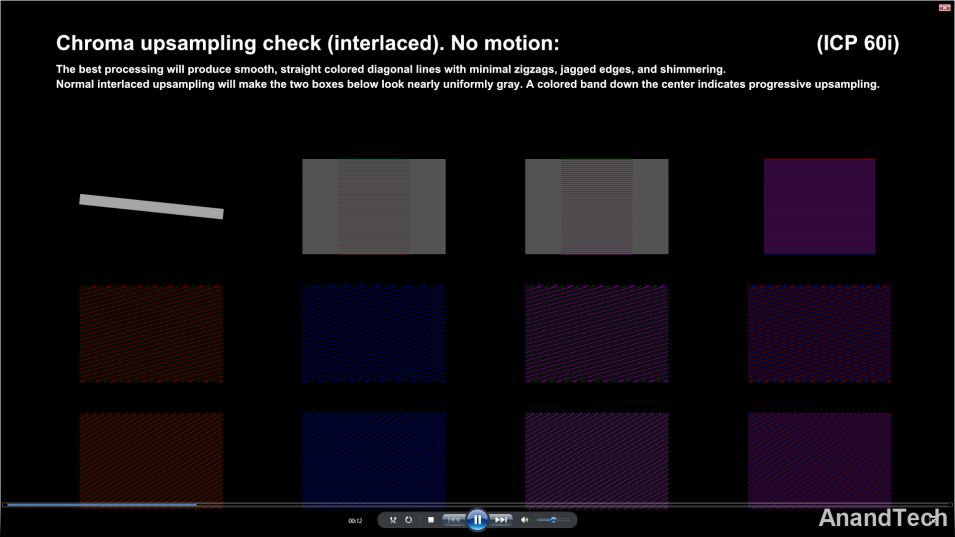
Task: Pause the video playback
Action: pyautogui.click(x=478, y=520)
